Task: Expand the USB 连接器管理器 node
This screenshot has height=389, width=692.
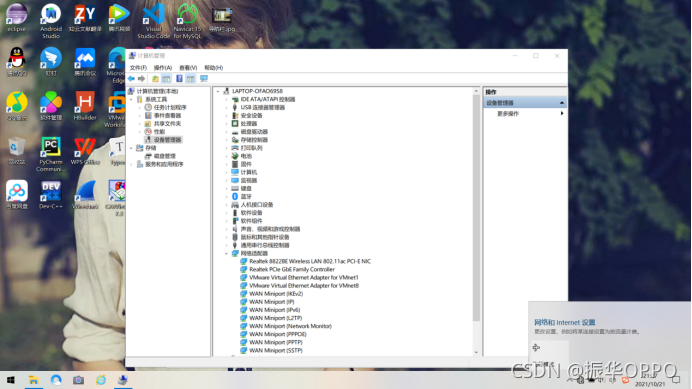Action: tap(227, 107)
